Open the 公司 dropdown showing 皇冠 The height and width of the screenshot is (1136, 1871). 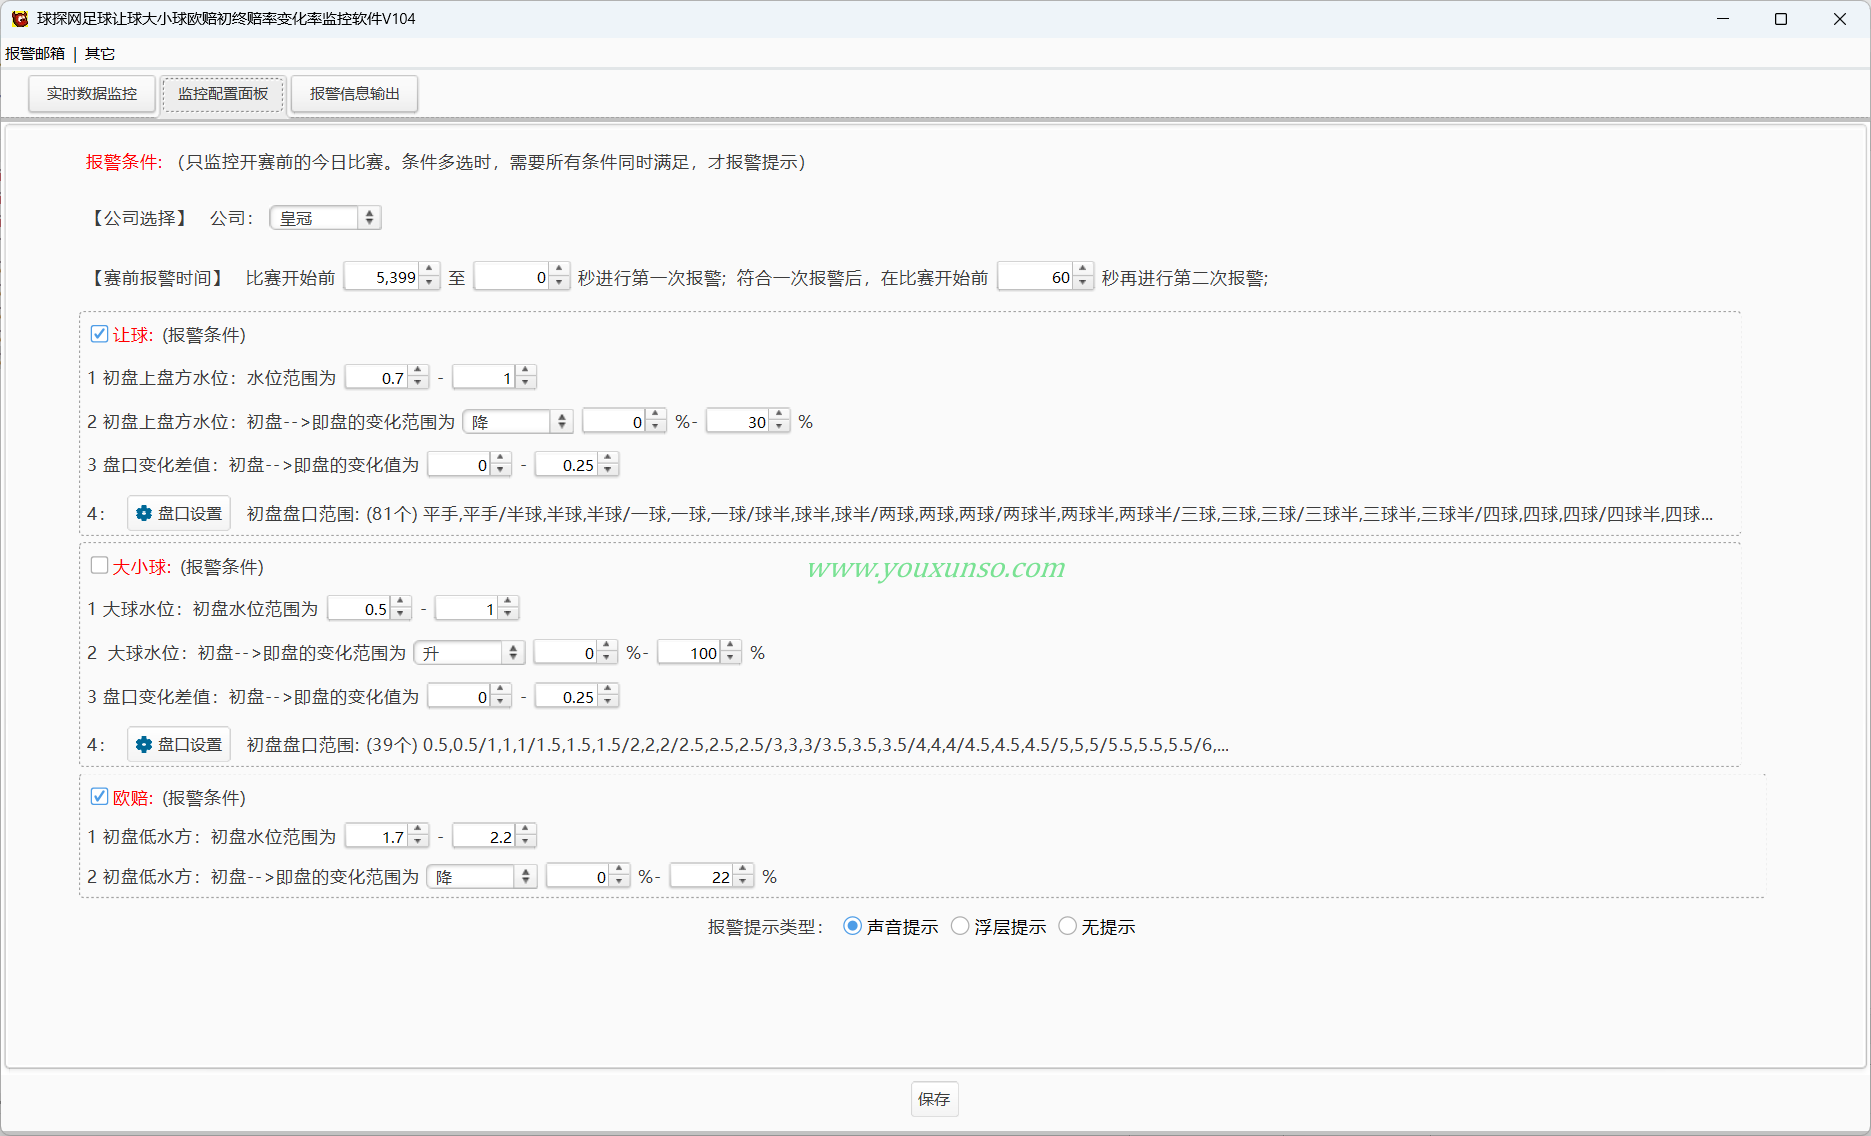[x=325, y=218]
